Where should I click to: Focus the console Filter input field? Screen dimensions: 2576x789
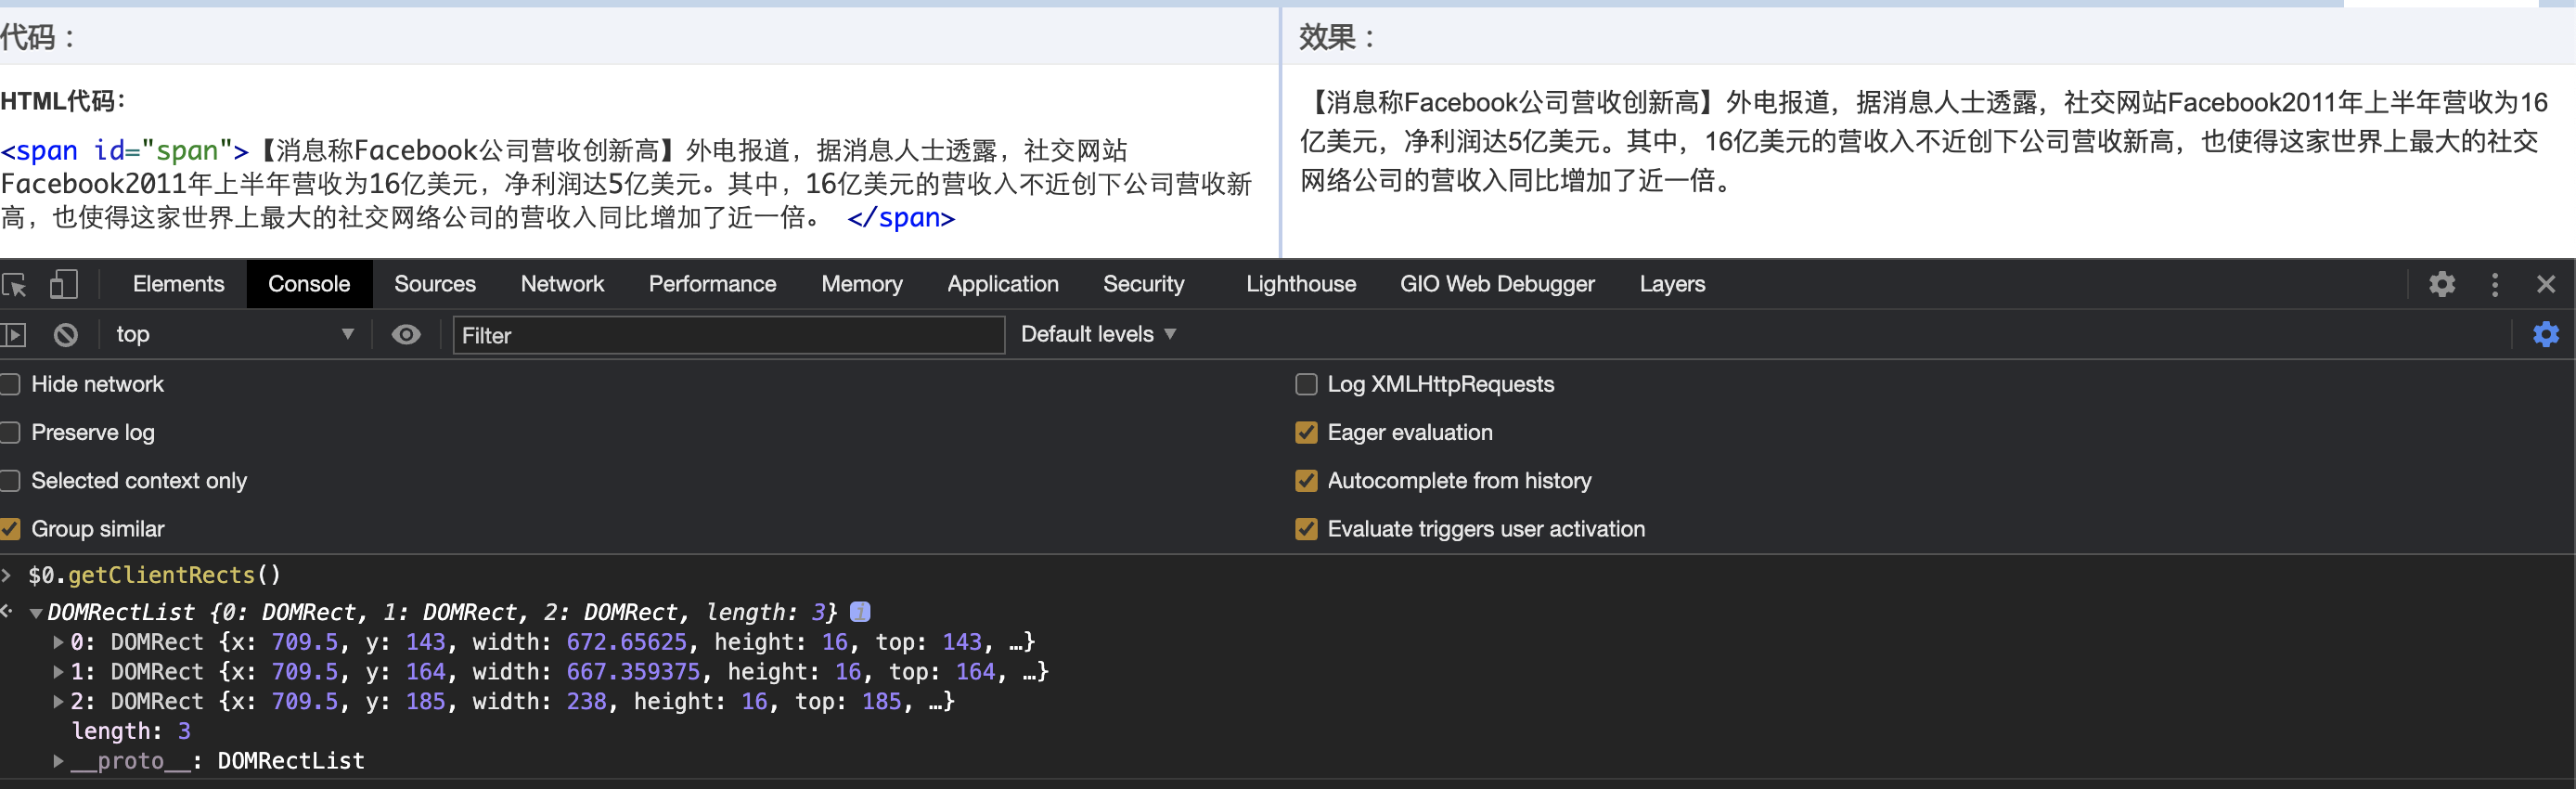(729, 335)
